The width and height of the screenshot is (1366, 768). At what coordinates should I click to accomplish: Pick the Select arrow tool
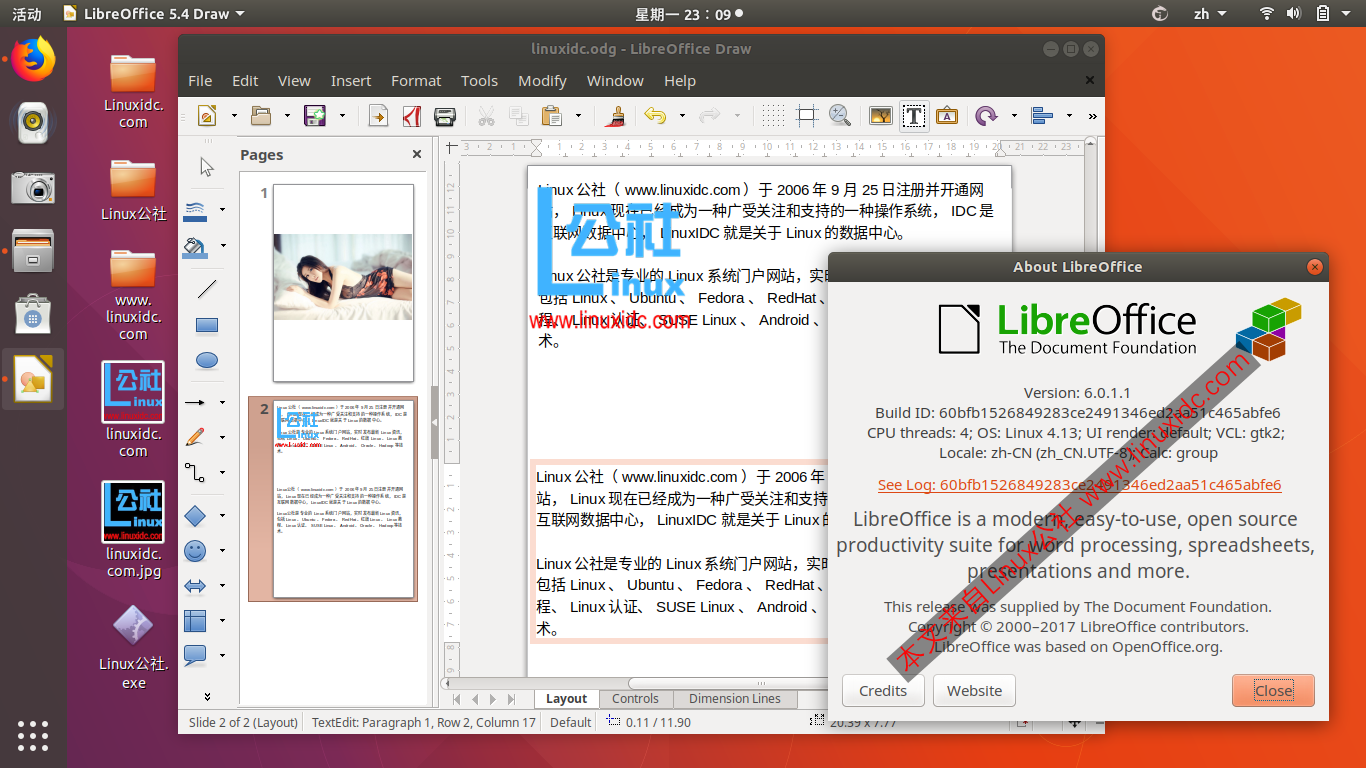coord(207,167)
